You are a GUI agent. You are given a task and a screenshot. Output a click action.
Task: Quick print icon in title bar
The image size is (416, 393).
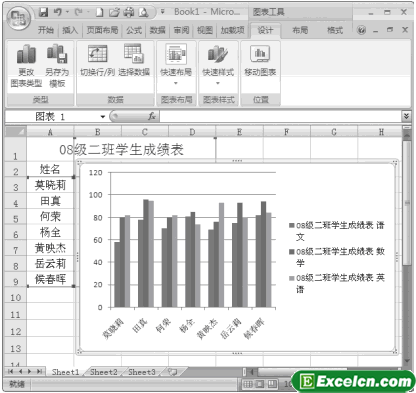(x=129, y=13)
